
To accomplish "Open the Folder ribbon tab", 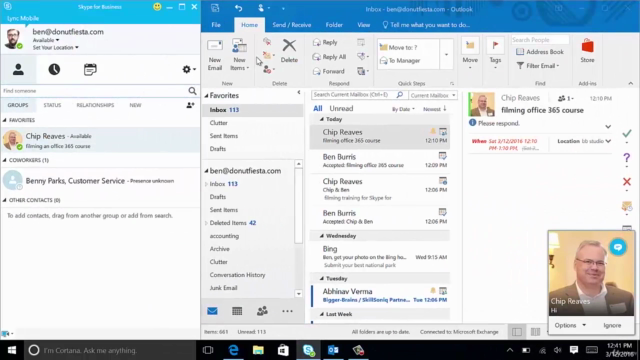I will 334,25.
